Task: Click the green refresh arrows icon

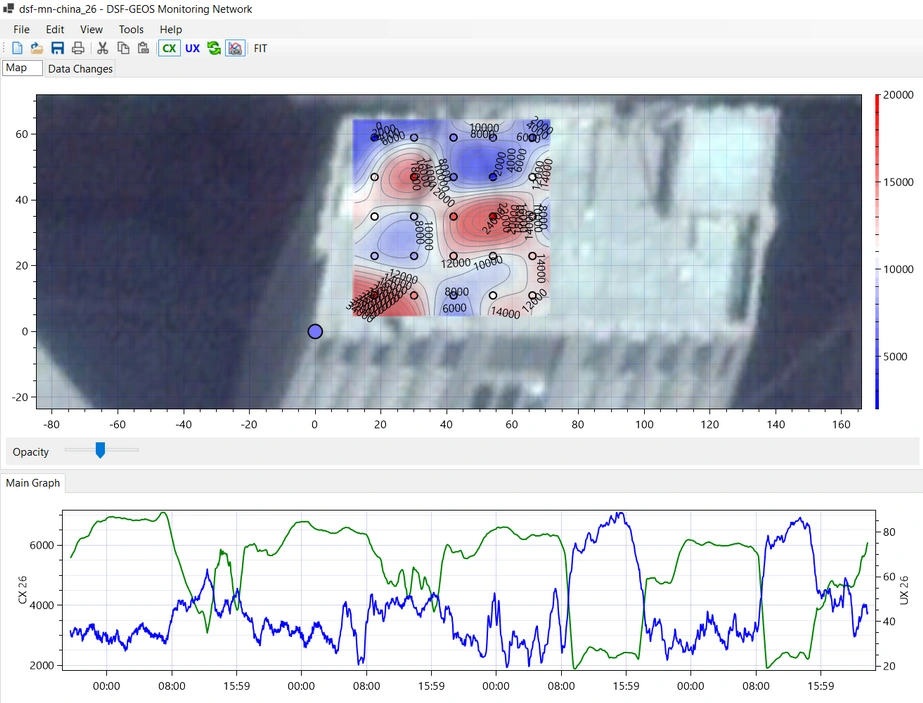Action: pos(214,48)
